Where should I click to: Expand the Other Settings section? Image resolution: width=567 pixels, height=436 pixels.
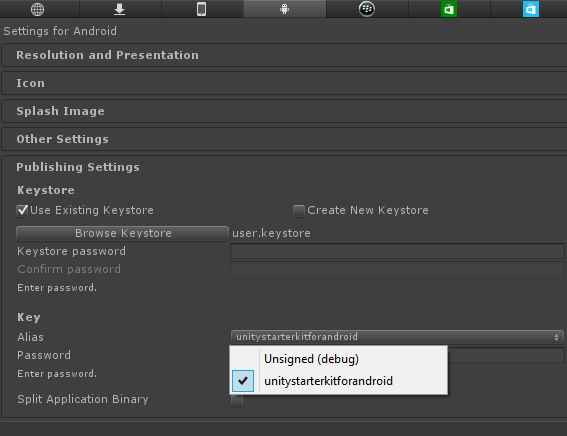[284, 139]
